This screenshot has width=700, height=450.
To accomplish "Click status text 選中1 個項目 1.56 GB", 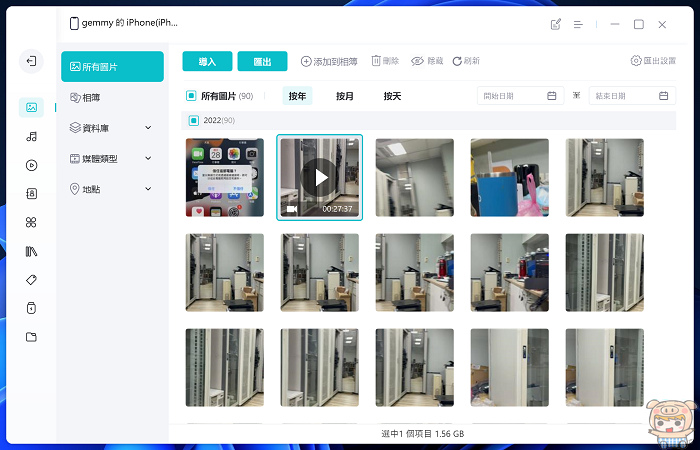I will coord(423,433).
